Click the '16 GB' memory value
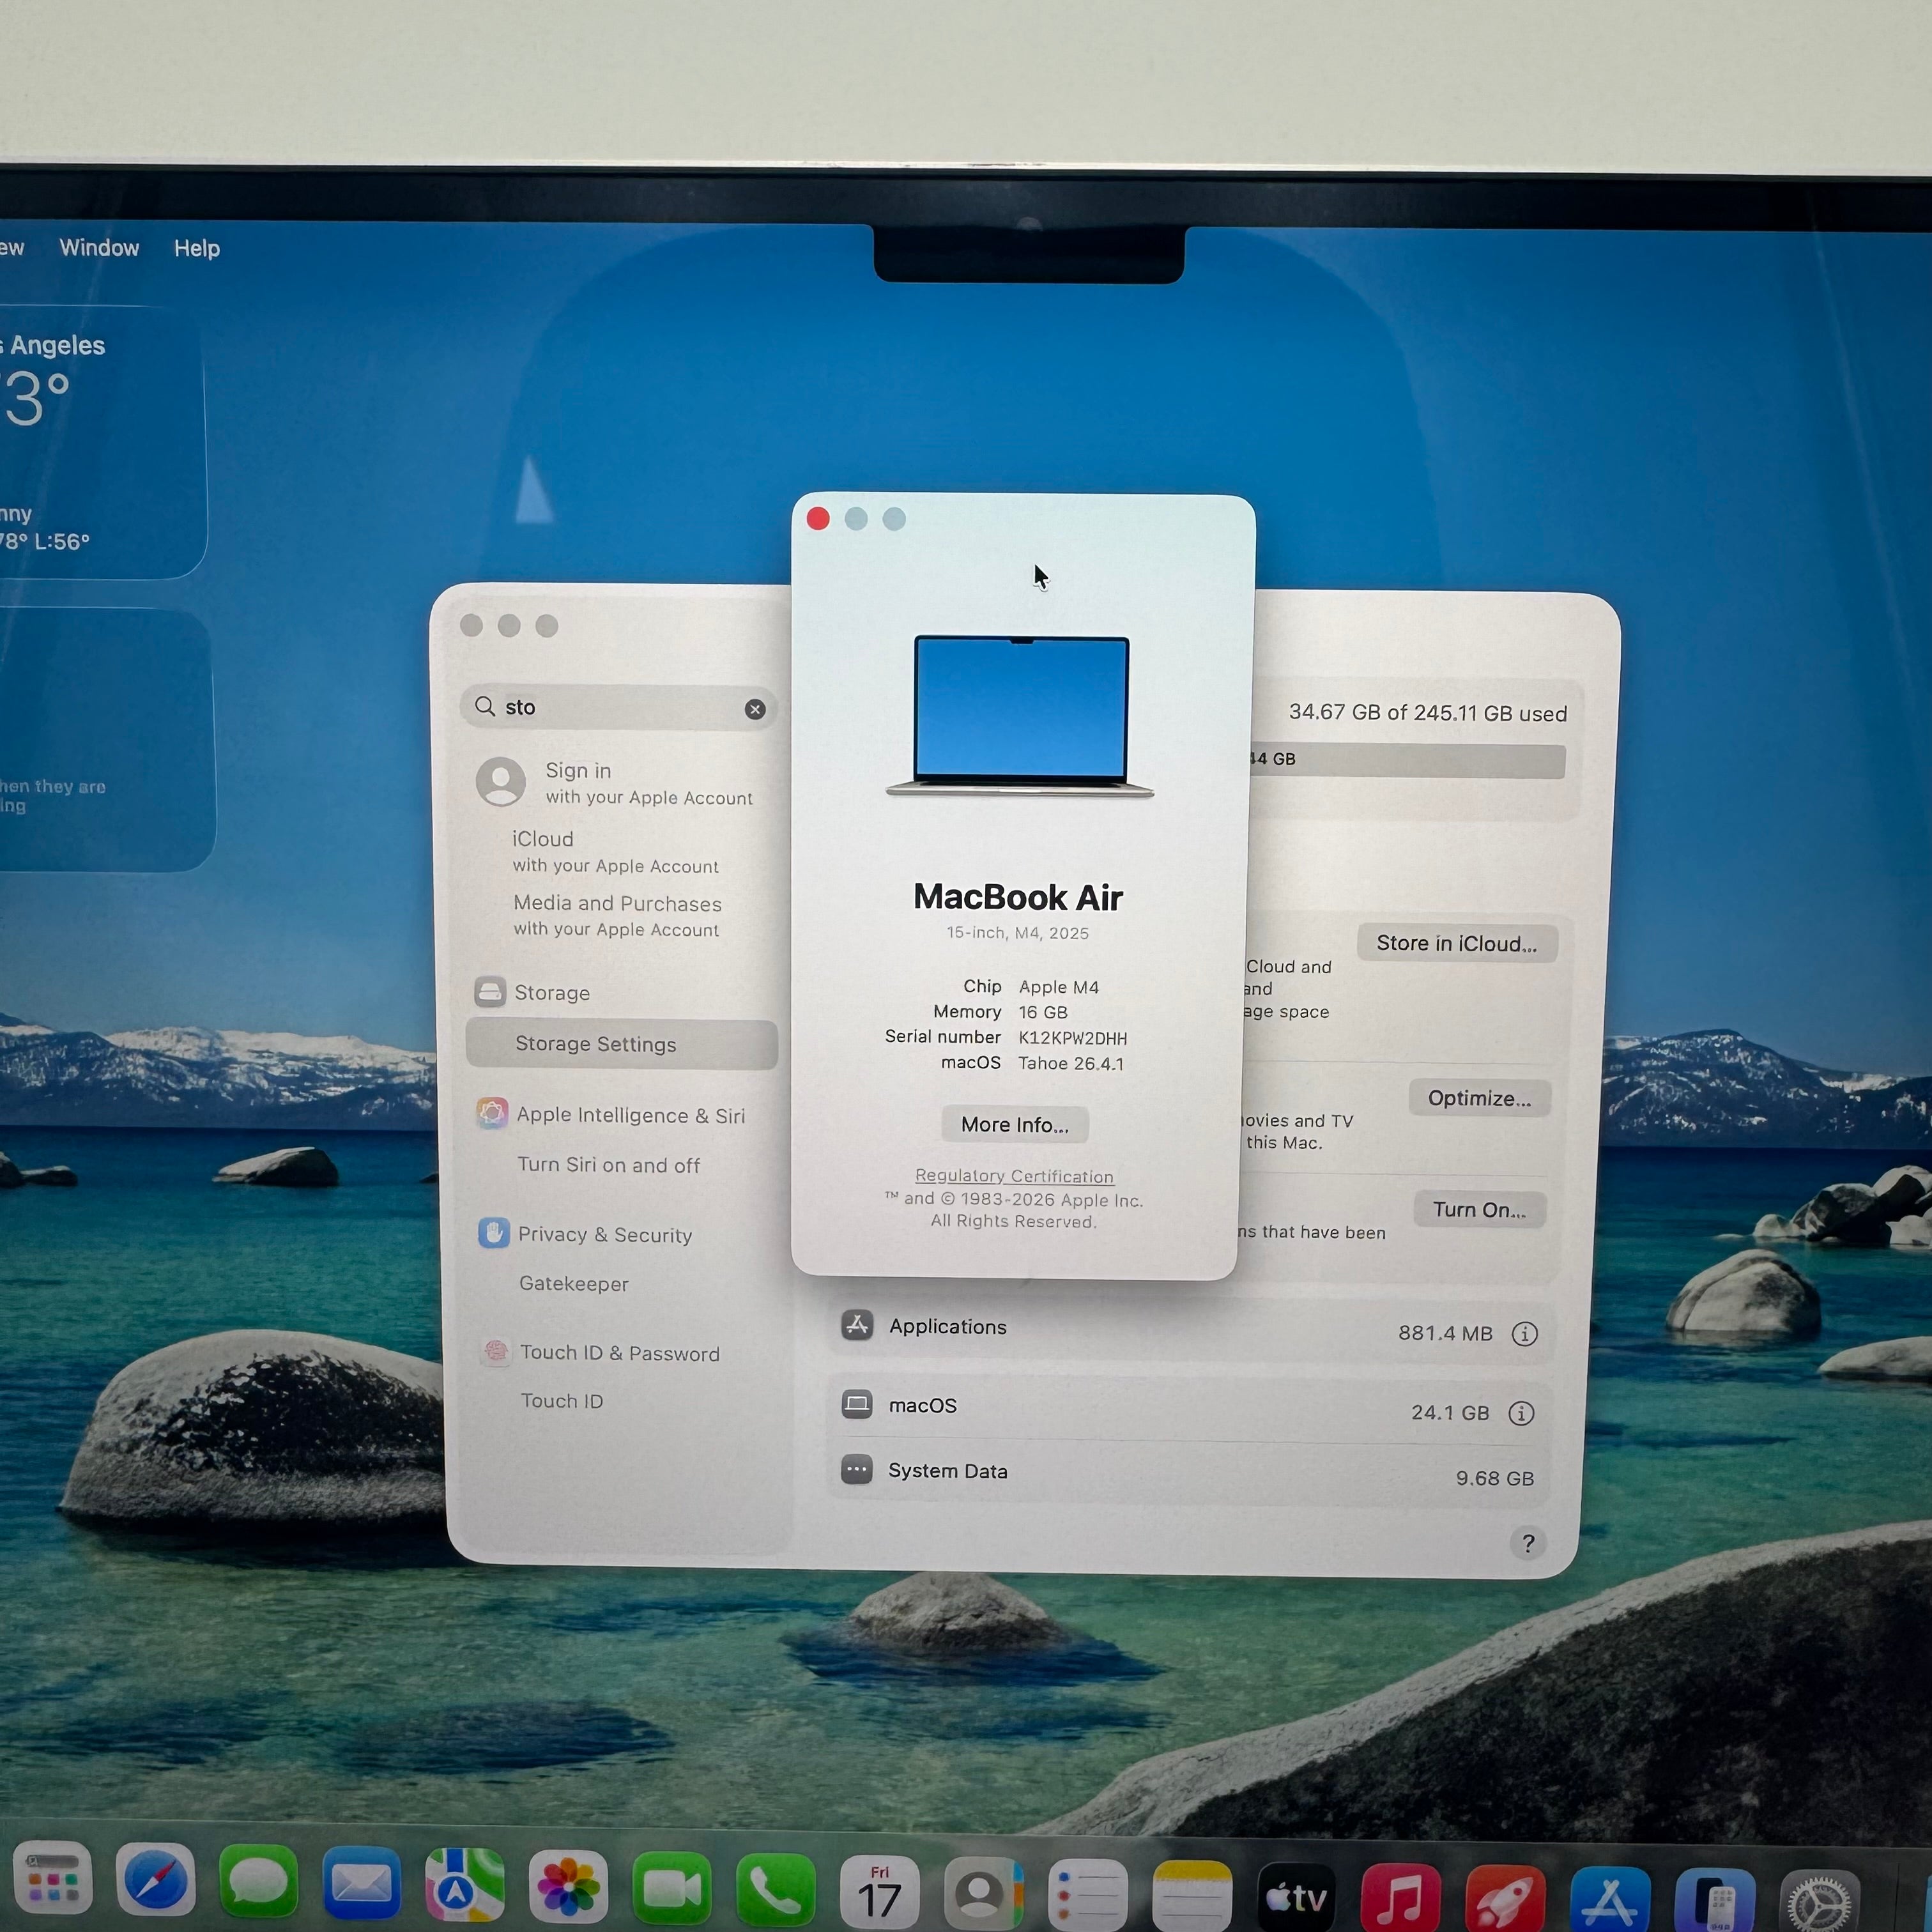The height and width of the screenshot is (1932, 1932). click(x=1043, y=1012)
